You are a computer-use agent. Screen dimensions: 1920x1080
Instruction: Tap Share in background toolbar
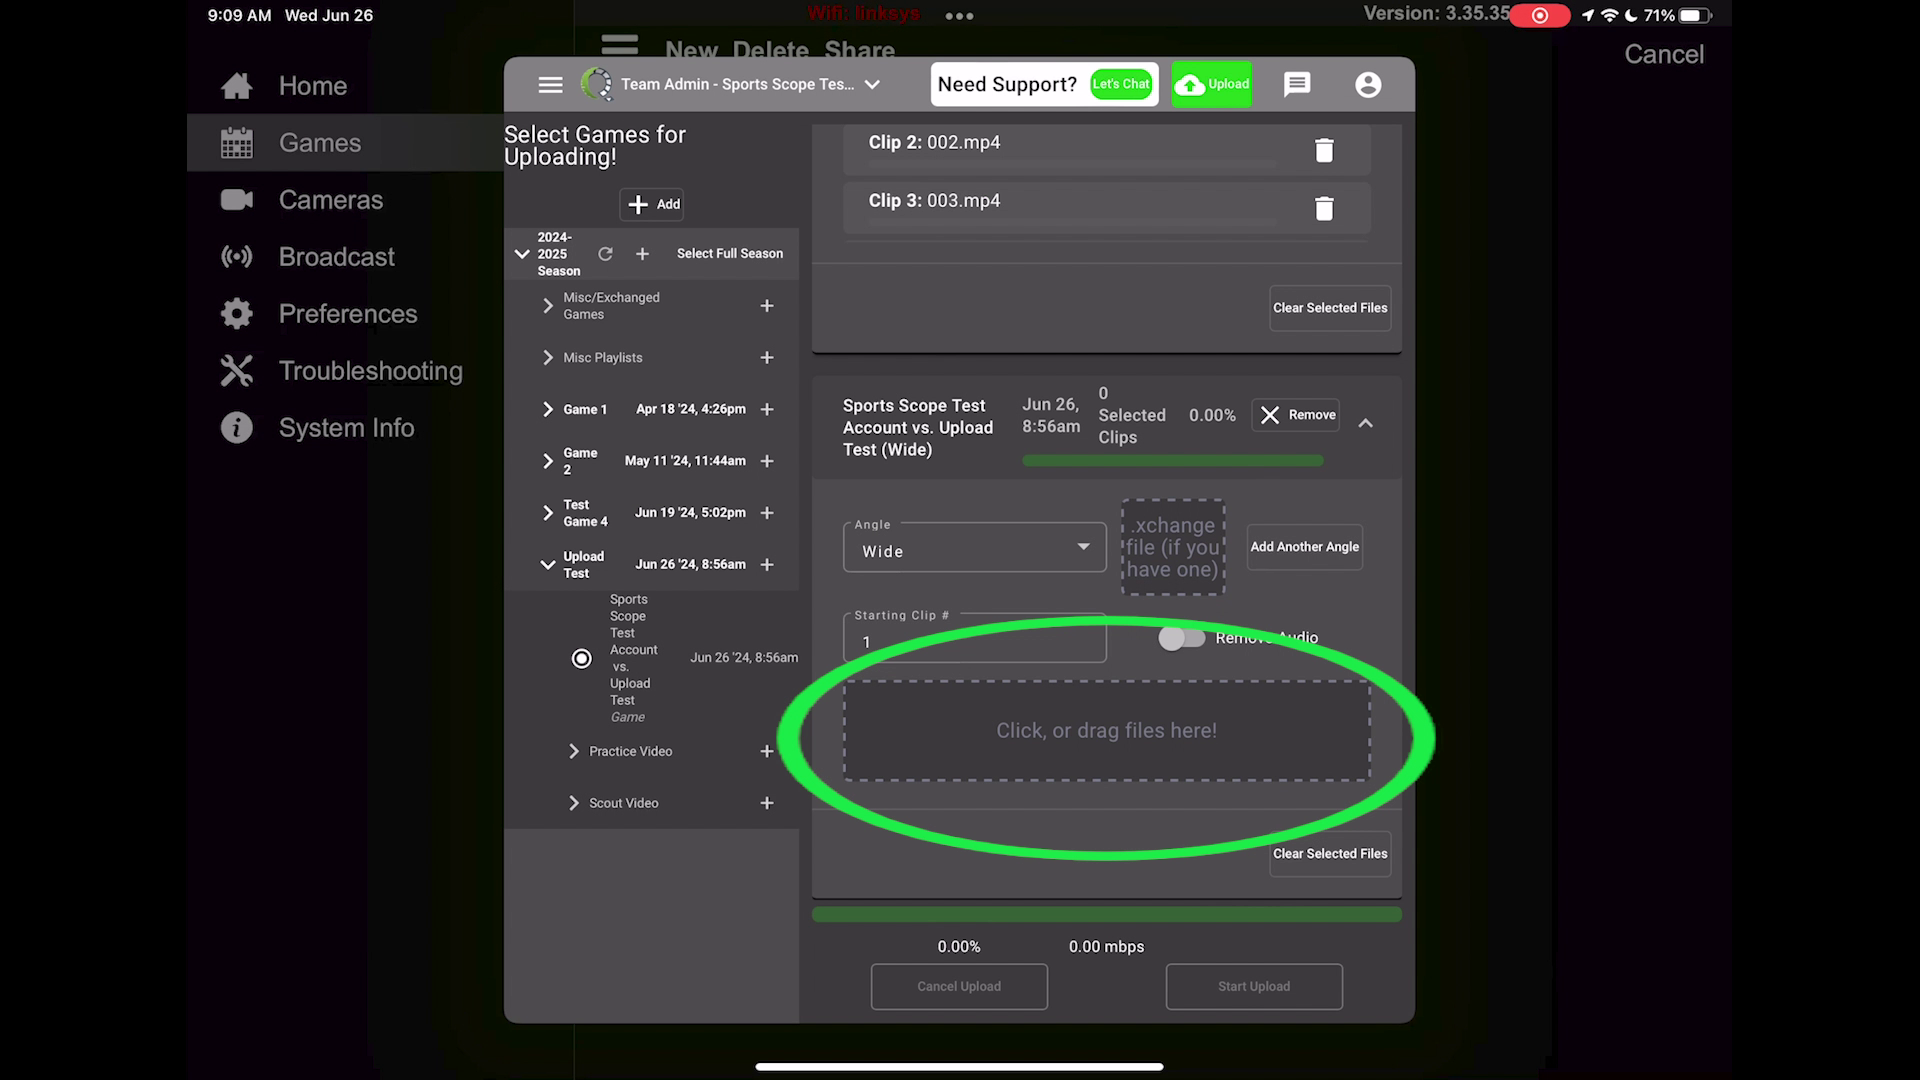pyautogui.click(x=859, y=50)
